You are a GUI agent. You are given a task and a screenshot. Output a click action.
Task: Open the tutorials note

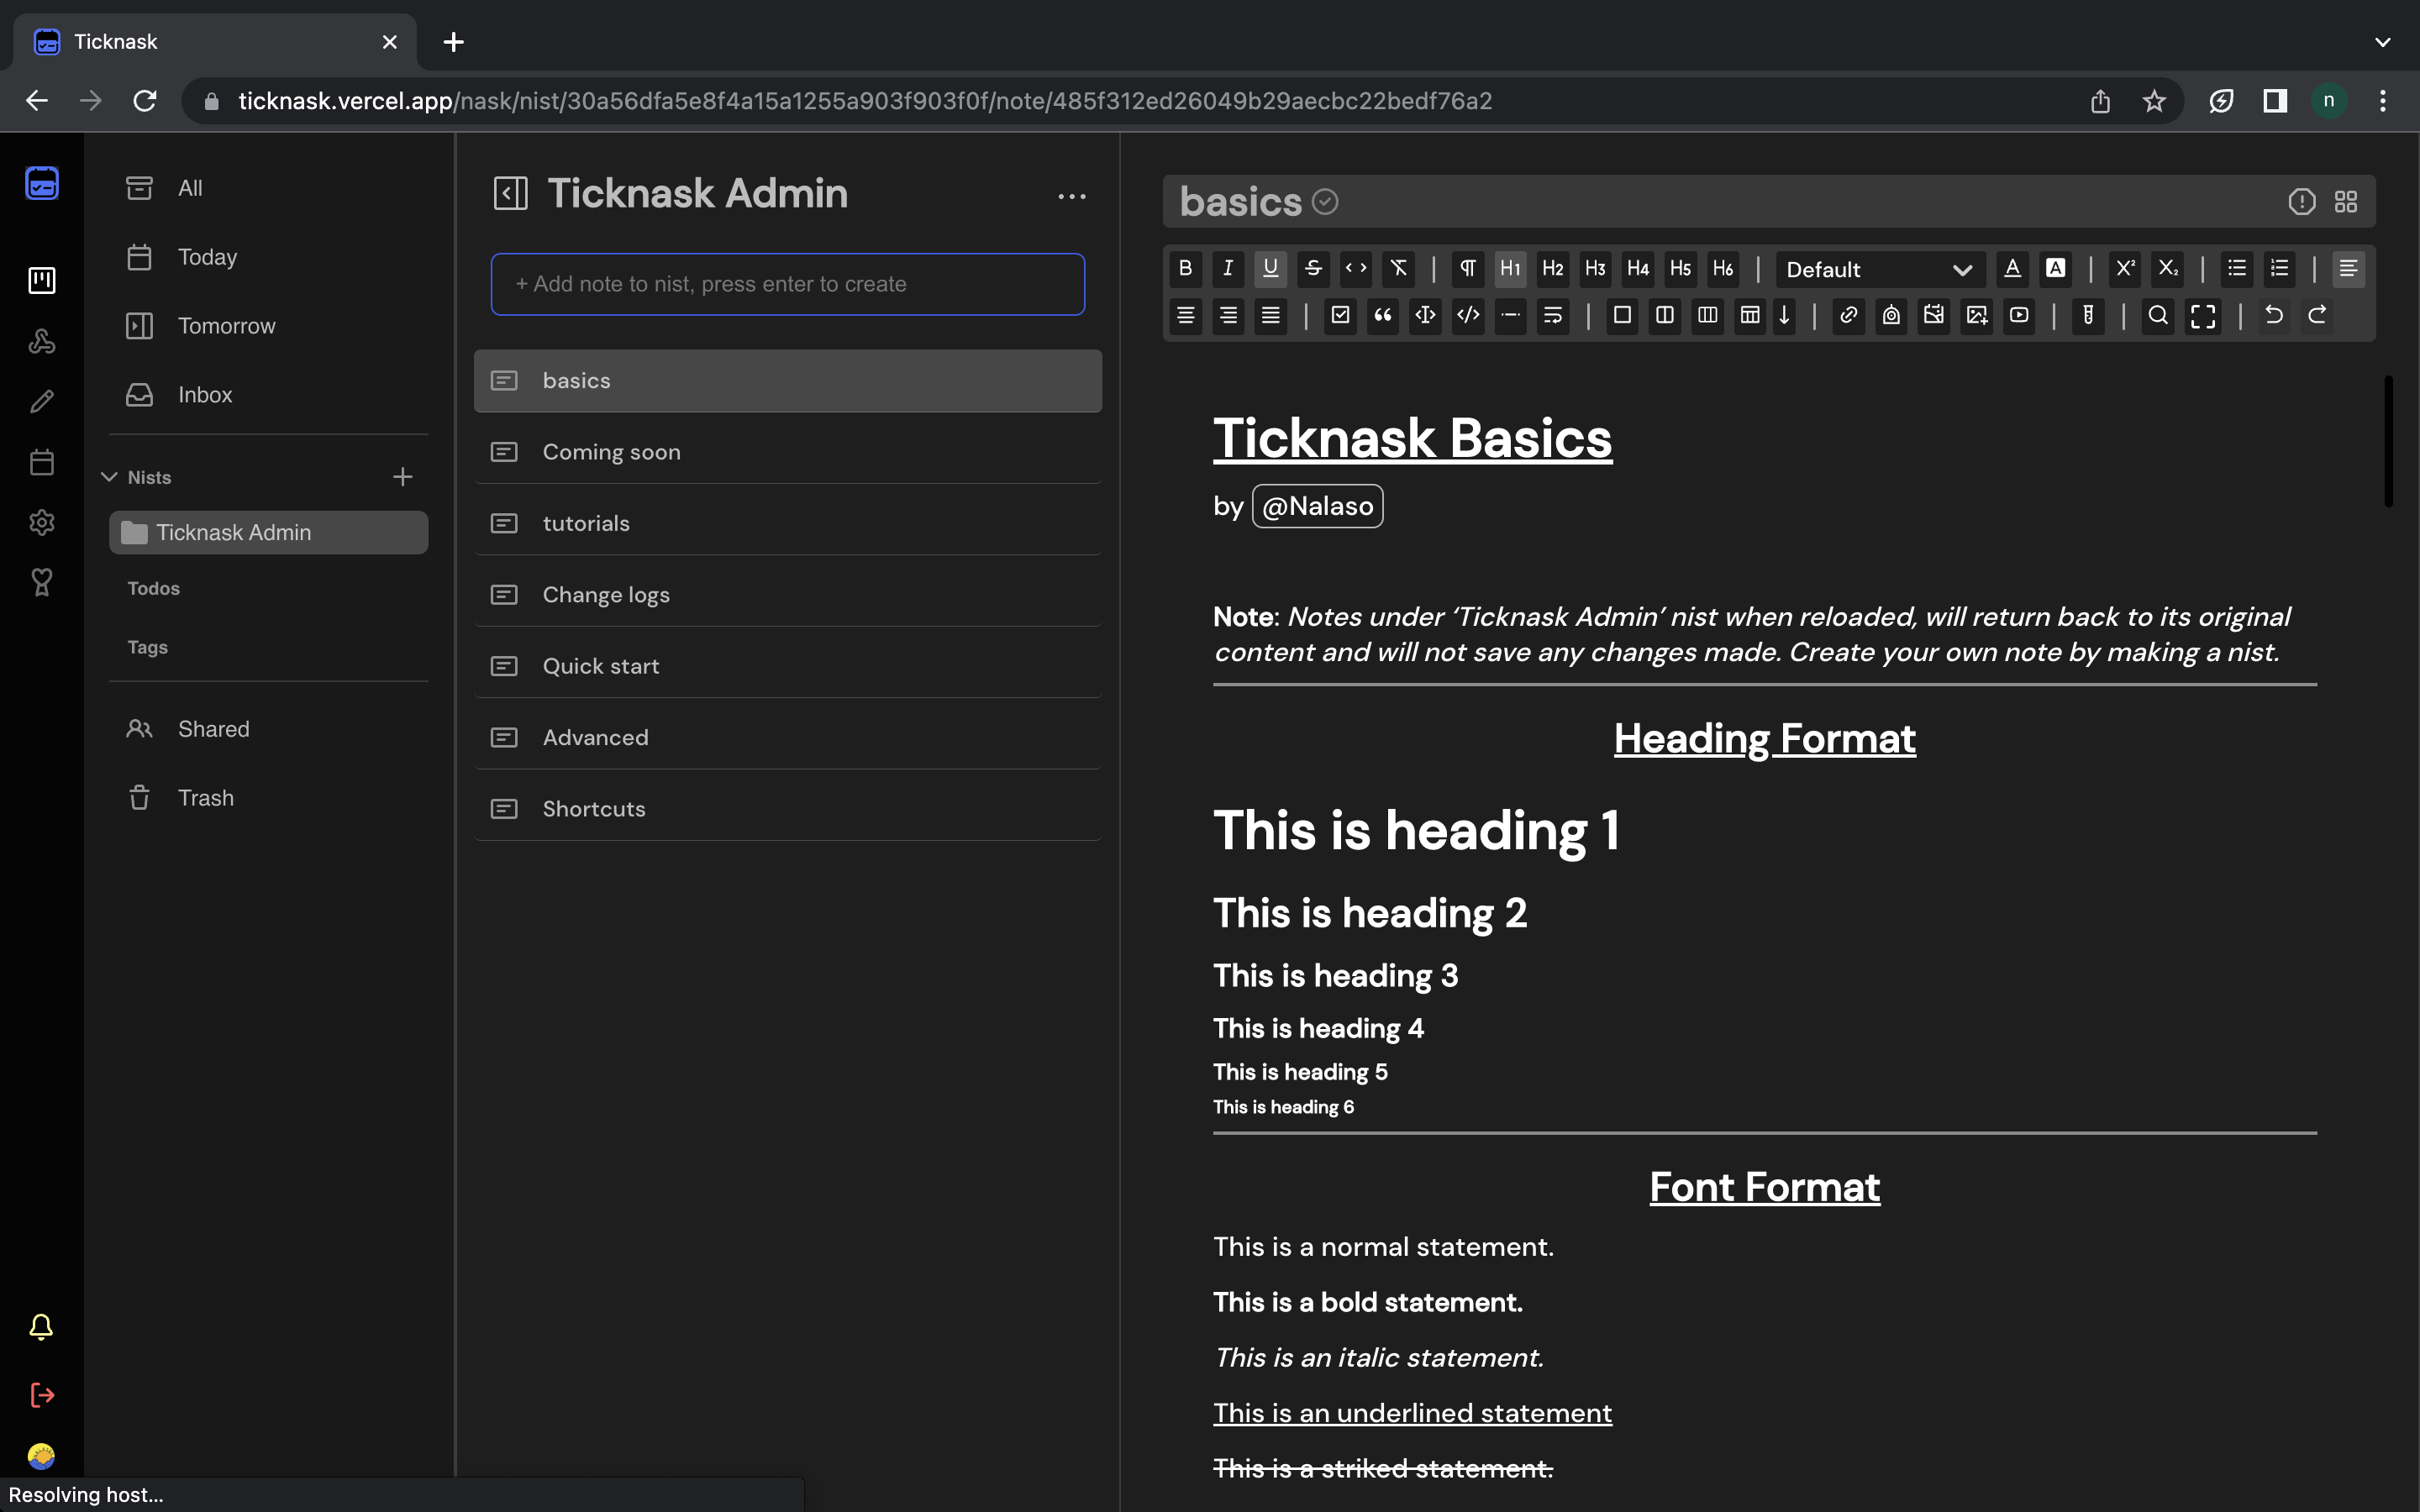tap(788, 523)
